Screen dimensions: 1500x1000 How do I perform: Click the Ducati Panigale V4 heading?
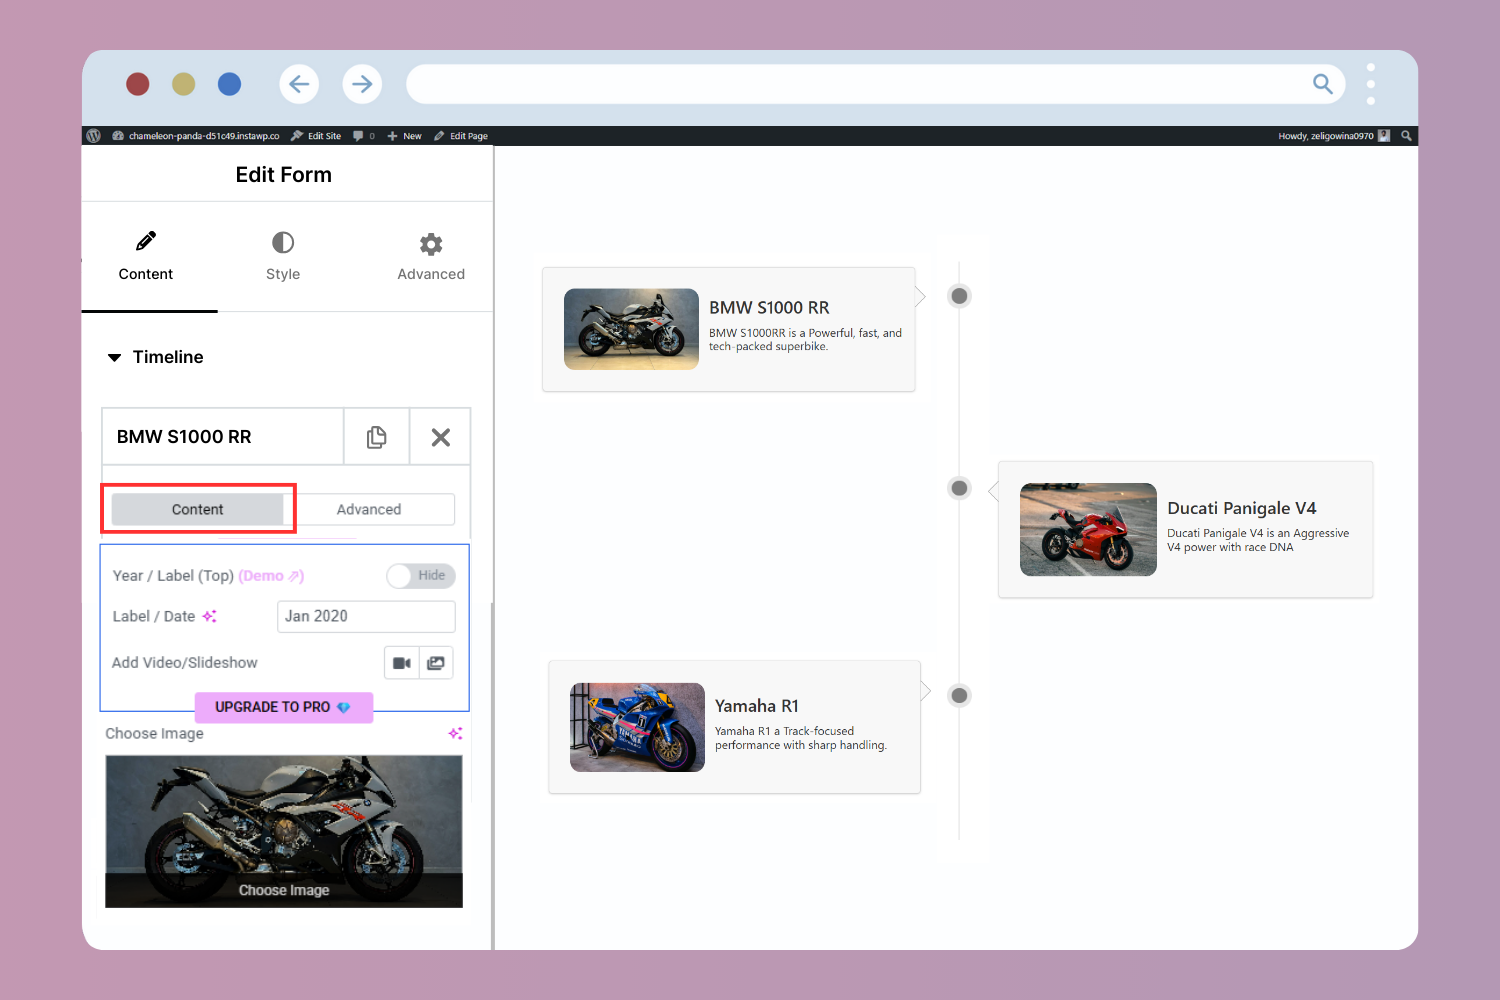[x=1242, y=508]
